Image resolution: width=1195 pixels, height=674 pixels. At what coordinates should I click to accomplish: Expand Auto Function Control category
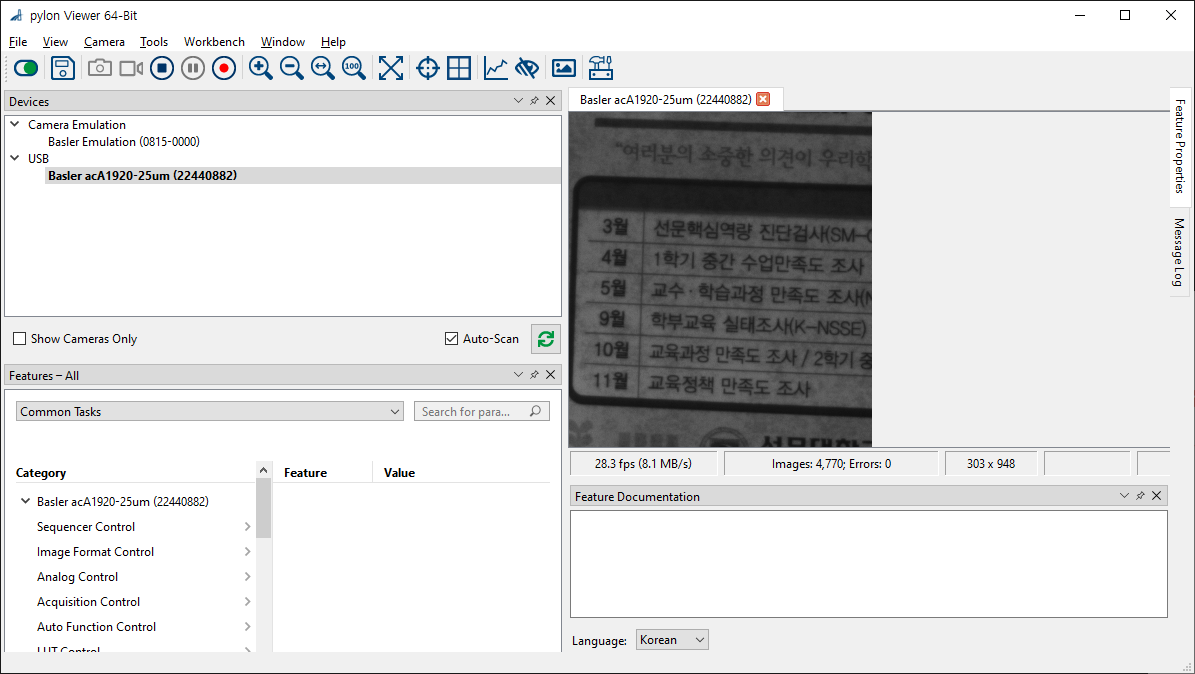coord(247,627)
